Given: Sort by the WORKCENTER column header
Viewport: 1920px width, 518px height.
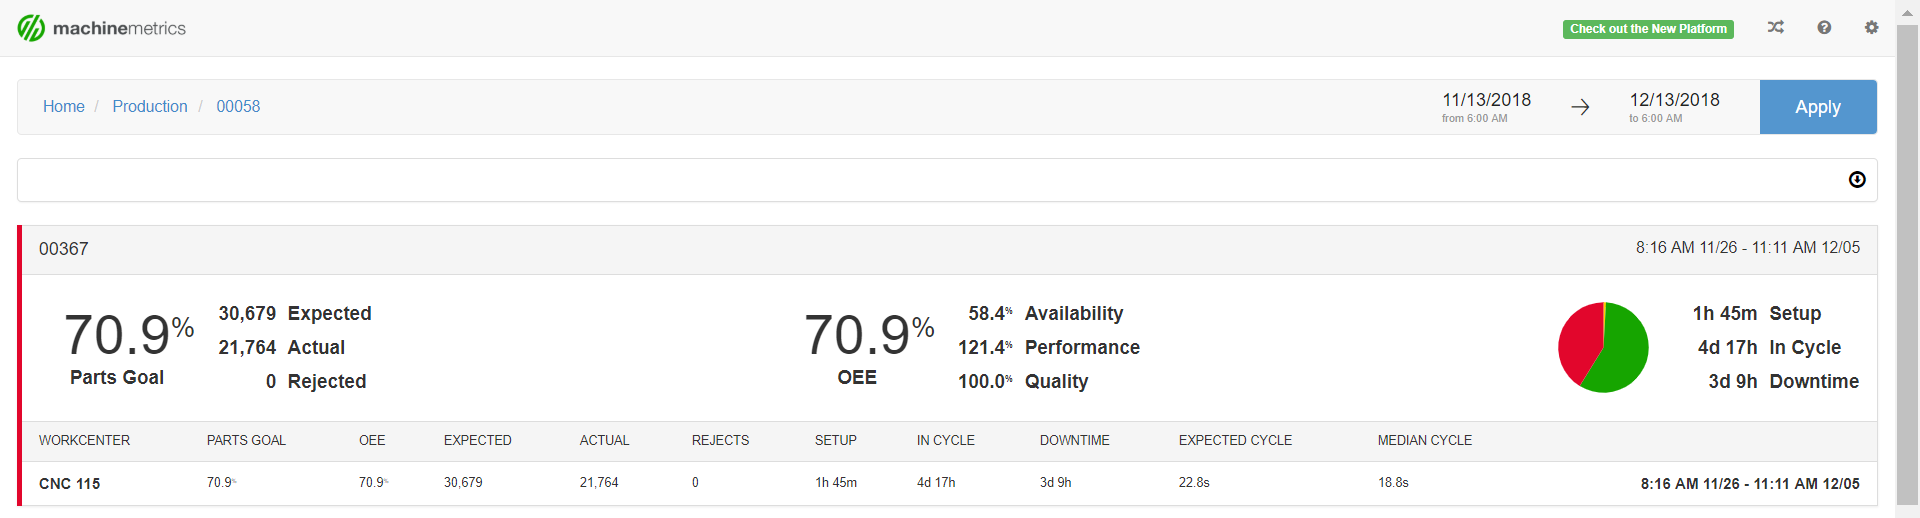Looking at the screenshot, I should pyautogui.click(x=84, y=440).
